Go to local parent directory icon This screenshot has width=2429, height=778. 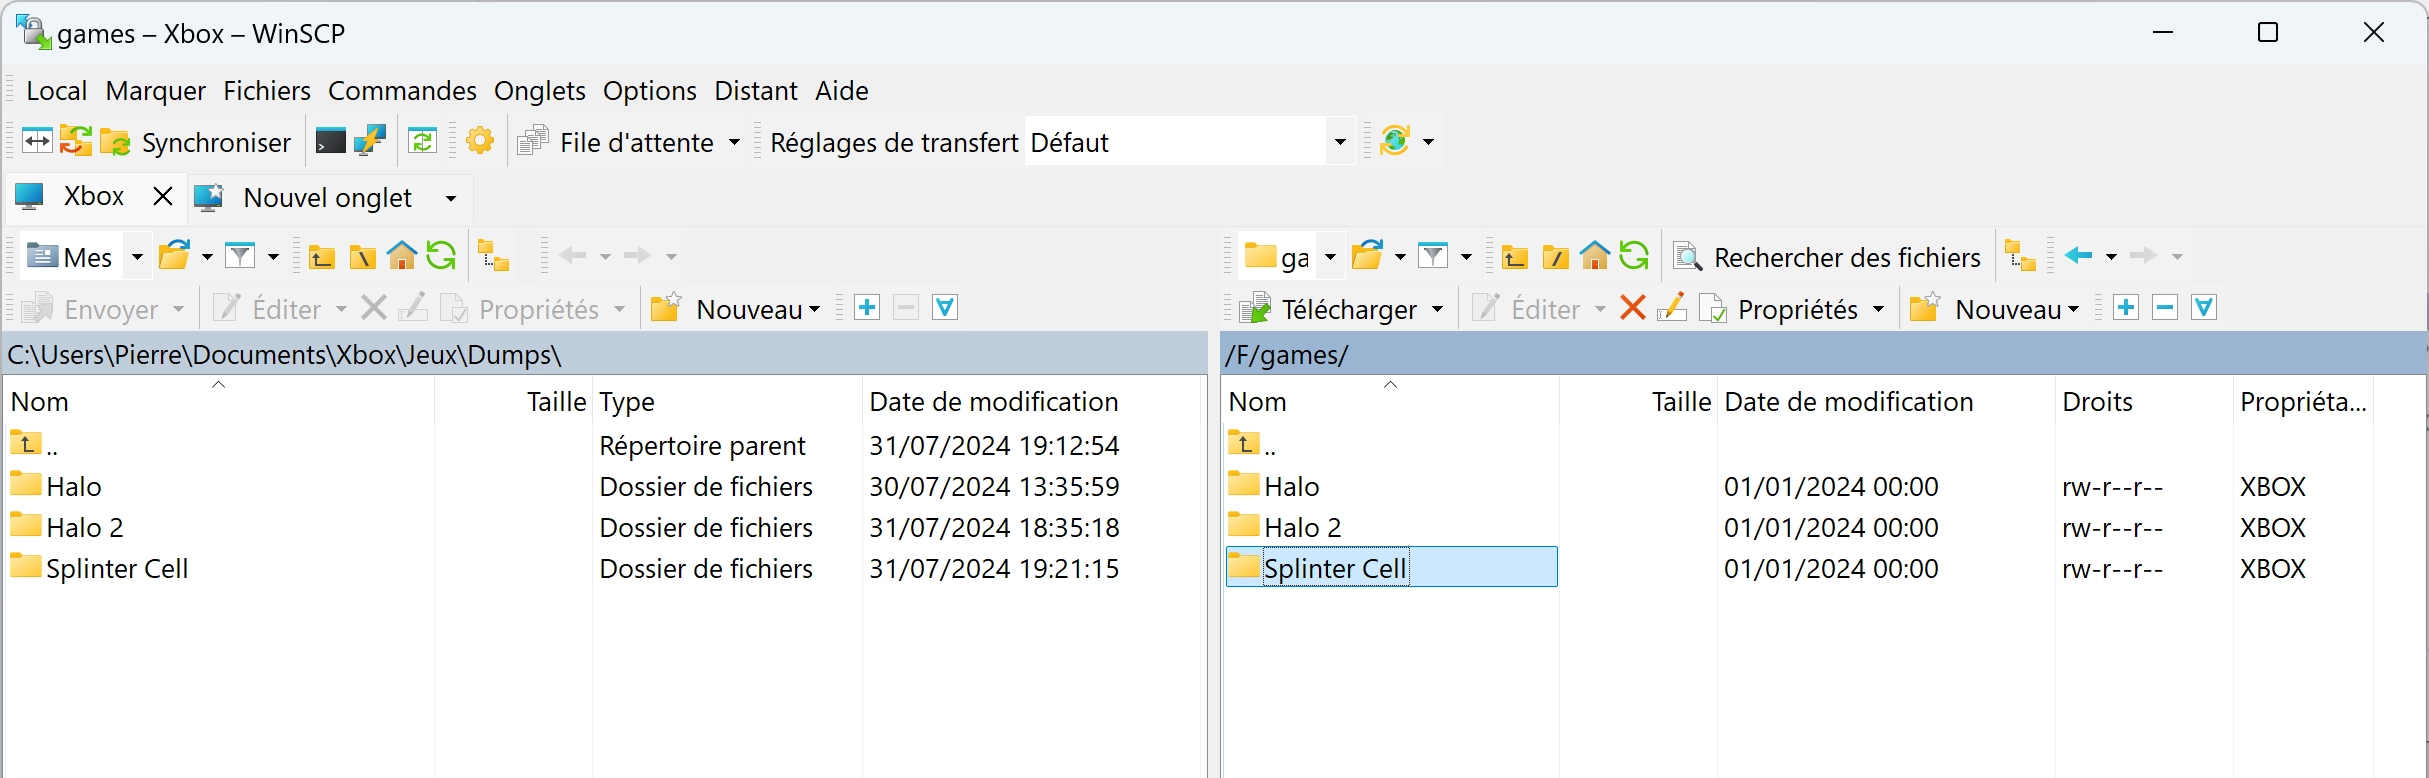(x=321, y=257)
